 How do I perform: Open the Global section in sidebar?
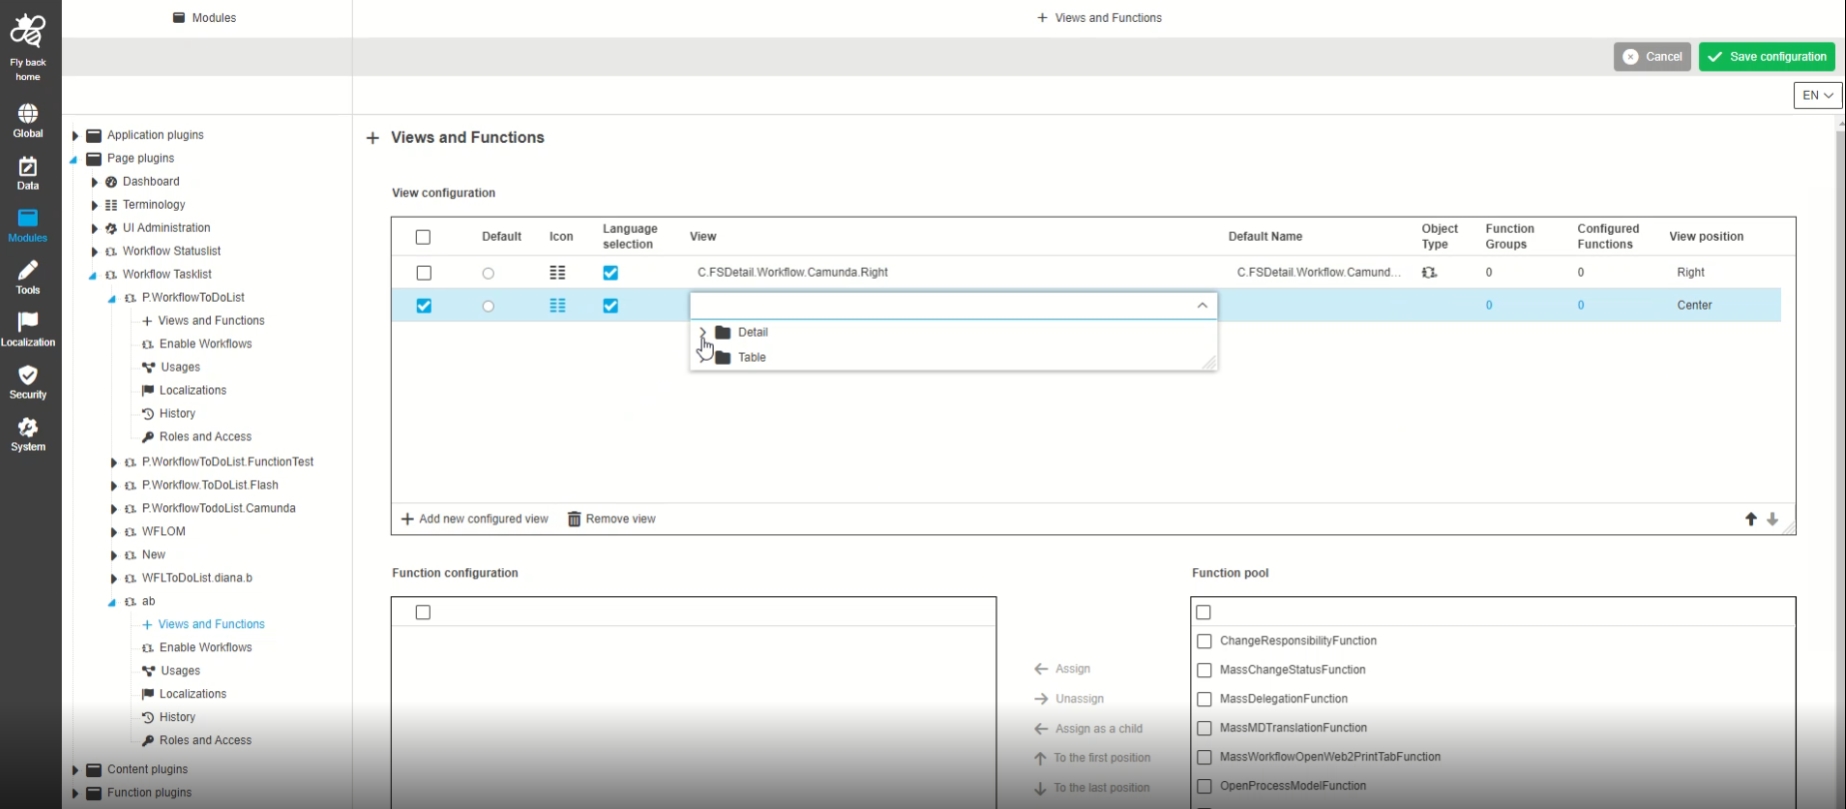tap(28, 120)
